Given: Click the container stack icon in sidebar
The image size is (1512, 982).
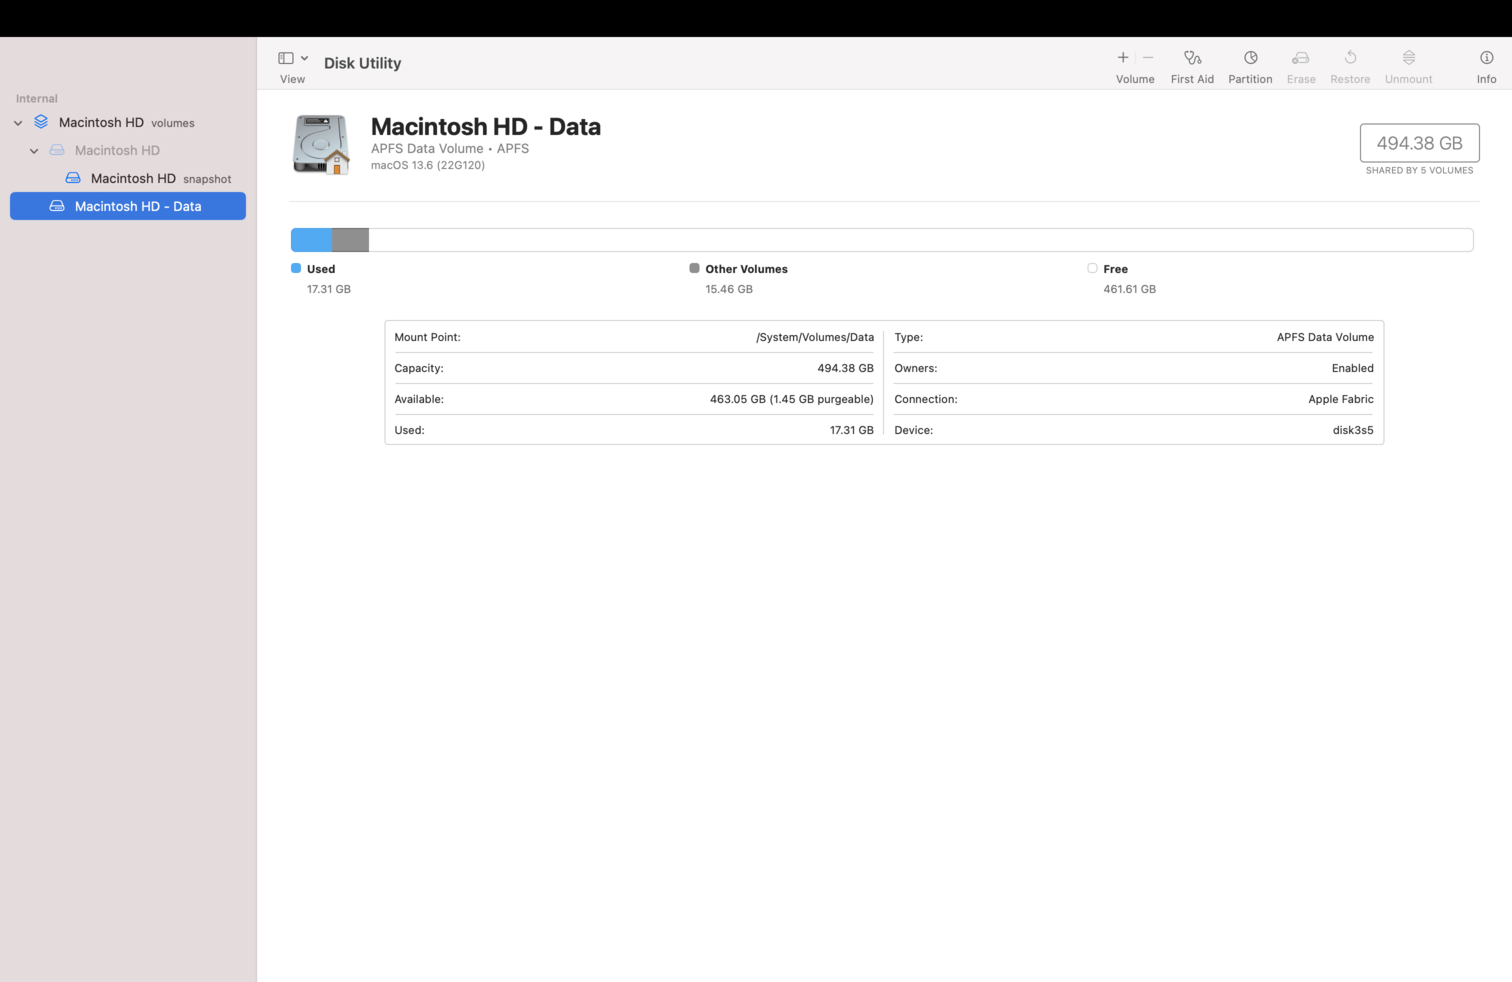Looking at the screenshot, I should [x=41, y=122].
